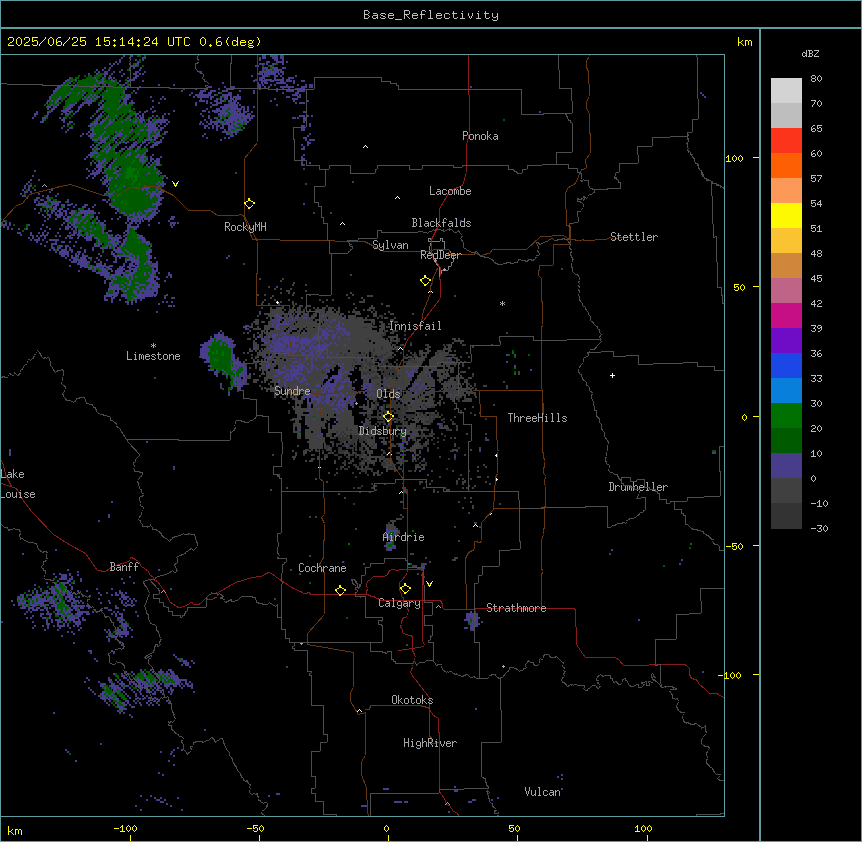Click the Didsbury town label
862x842 pixels.
(383, 431)
